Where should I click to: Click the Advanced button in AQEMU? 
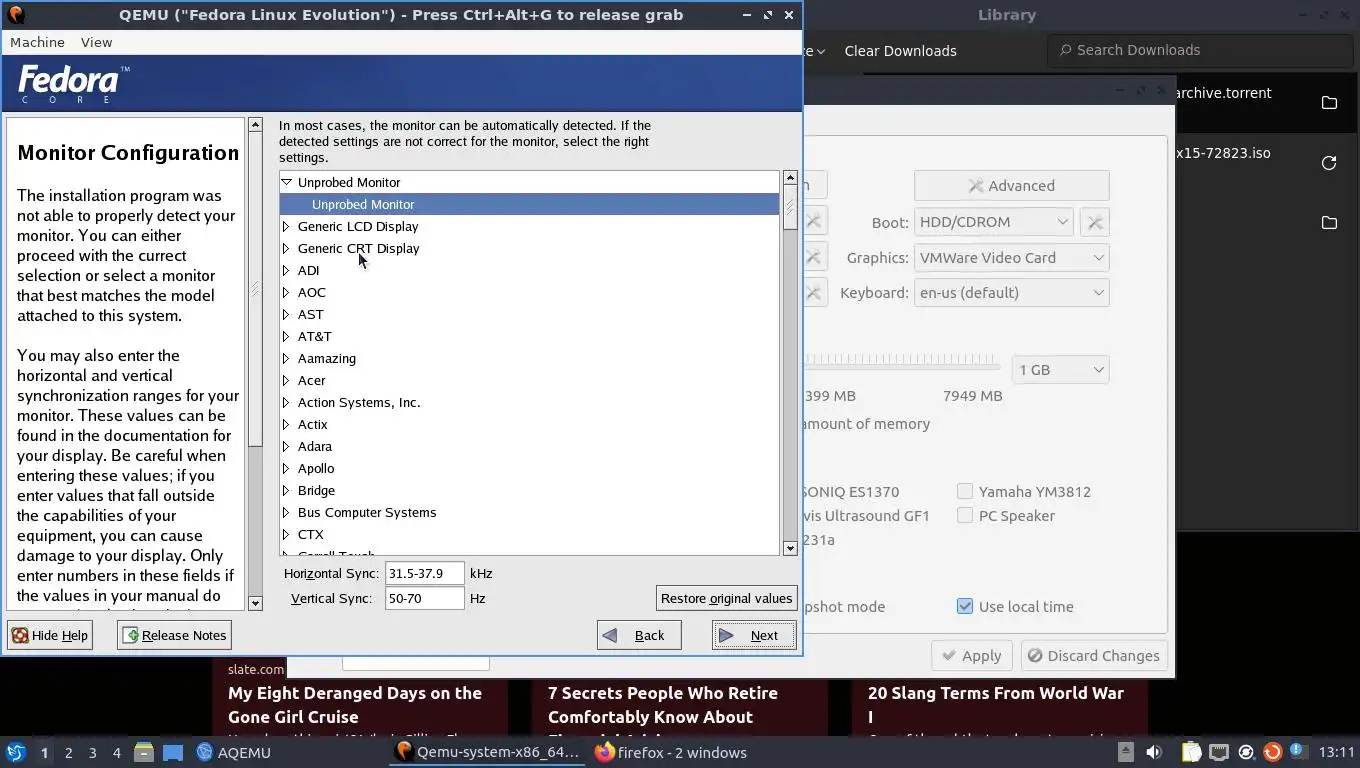point(1011,185)
